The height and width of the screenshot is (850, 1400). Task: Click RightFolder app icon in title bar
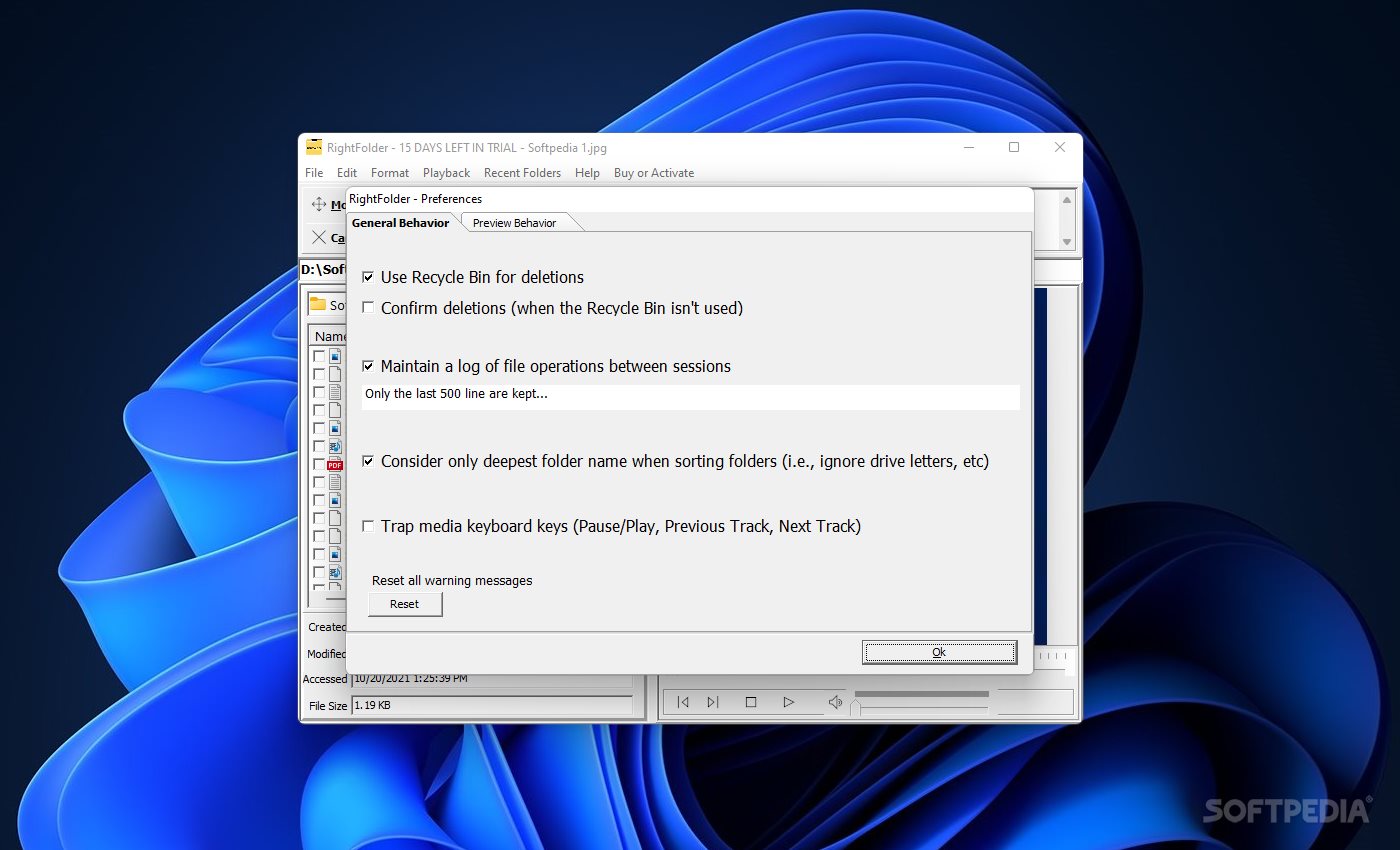click(x=314, y=147)
